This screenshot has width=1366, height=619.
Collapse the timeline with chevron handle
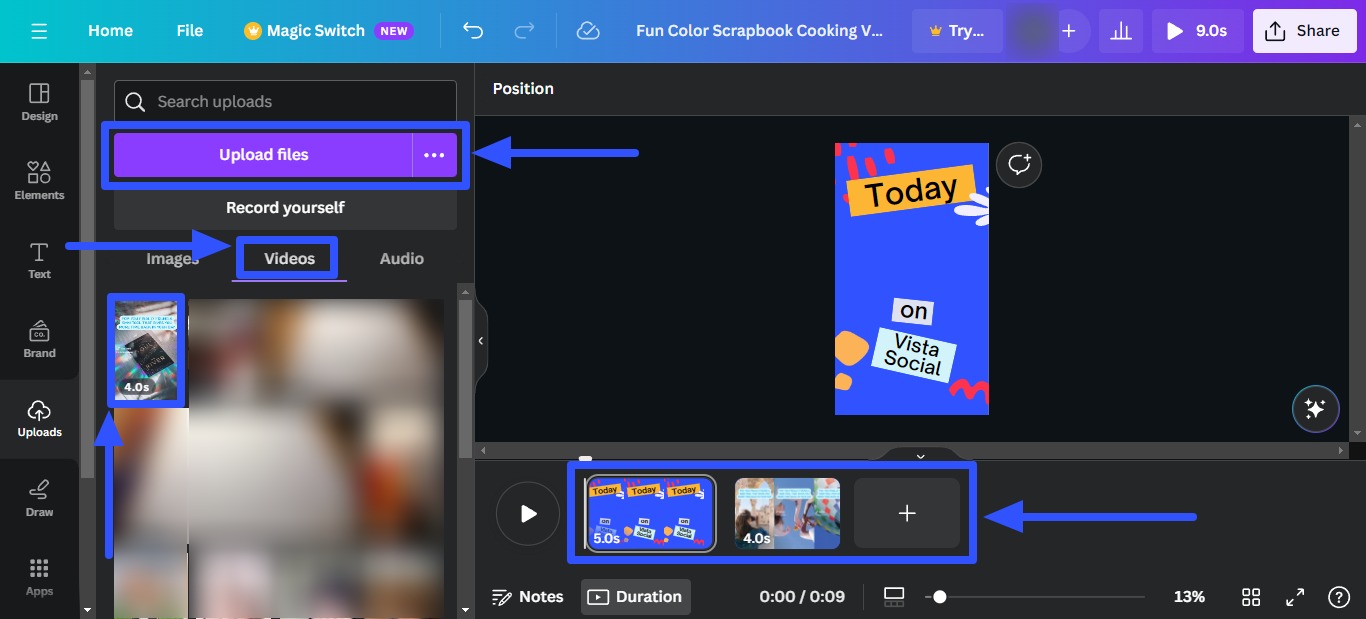click(920, 456)
